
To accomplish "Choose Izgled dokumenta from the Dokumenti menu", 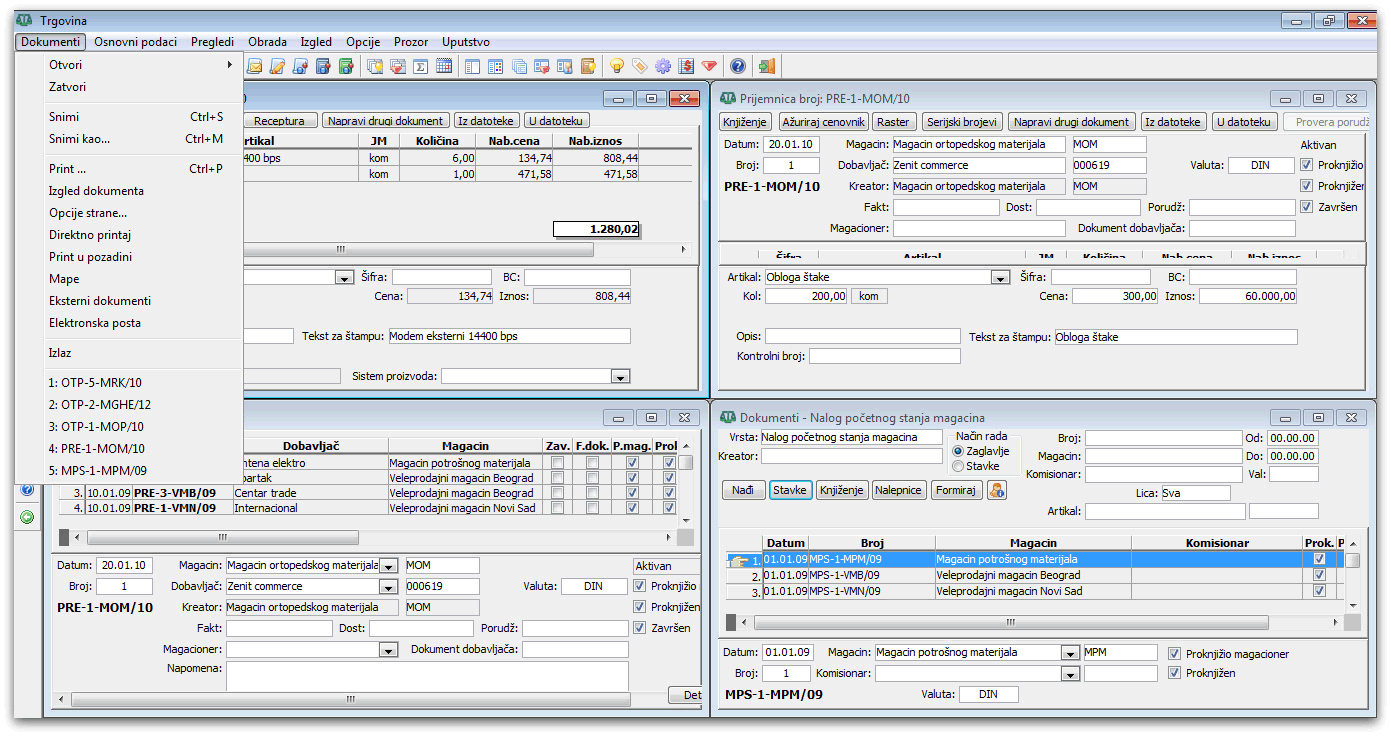I will pyautogui.click(x=96, y=191).
